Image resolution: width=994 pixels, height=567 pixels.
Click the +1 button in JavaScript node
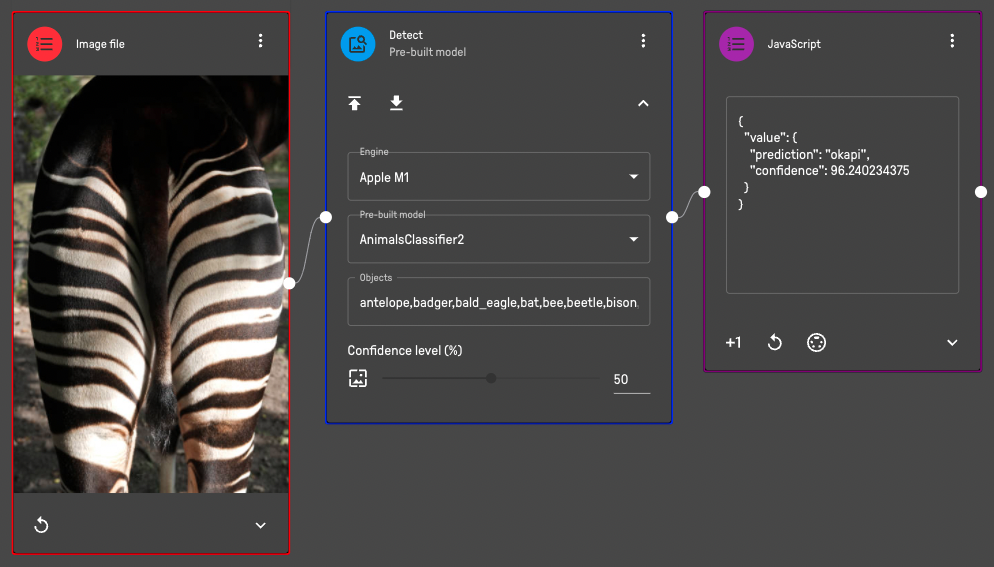(x=733, y=343)
